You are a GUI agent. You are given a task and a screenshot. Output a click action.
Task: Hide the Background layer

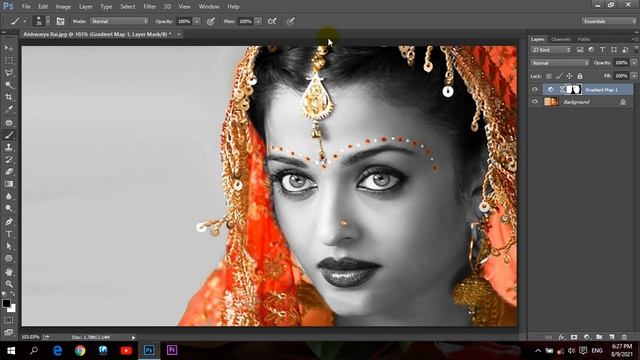click(535, 102)
